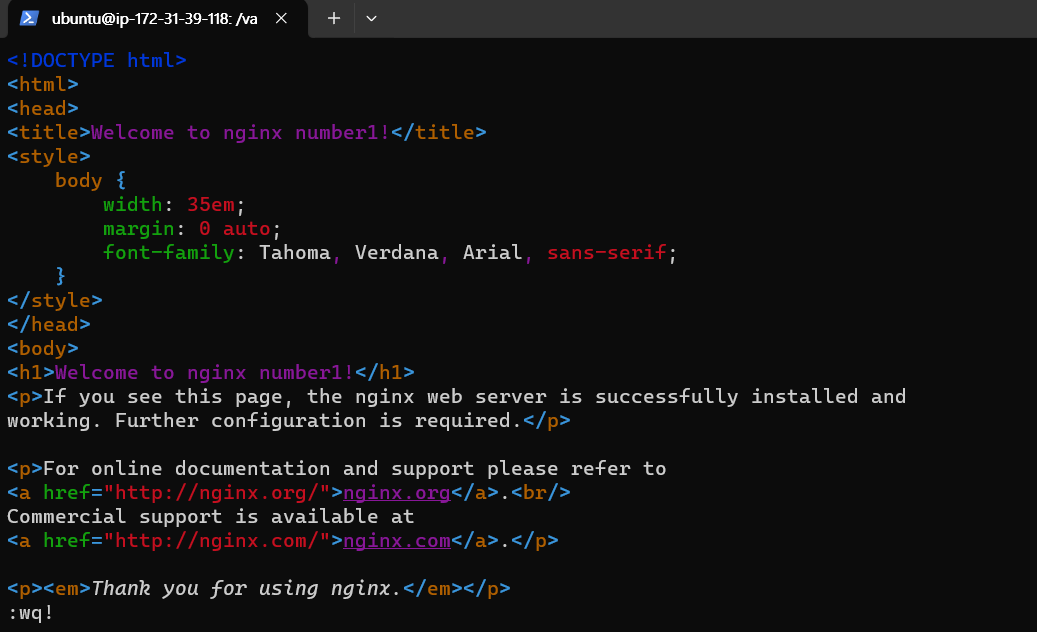Screen dimensions: 1037x632
Task: Expand the new tab profile dropdown chevron
Action: click(372, 19)
